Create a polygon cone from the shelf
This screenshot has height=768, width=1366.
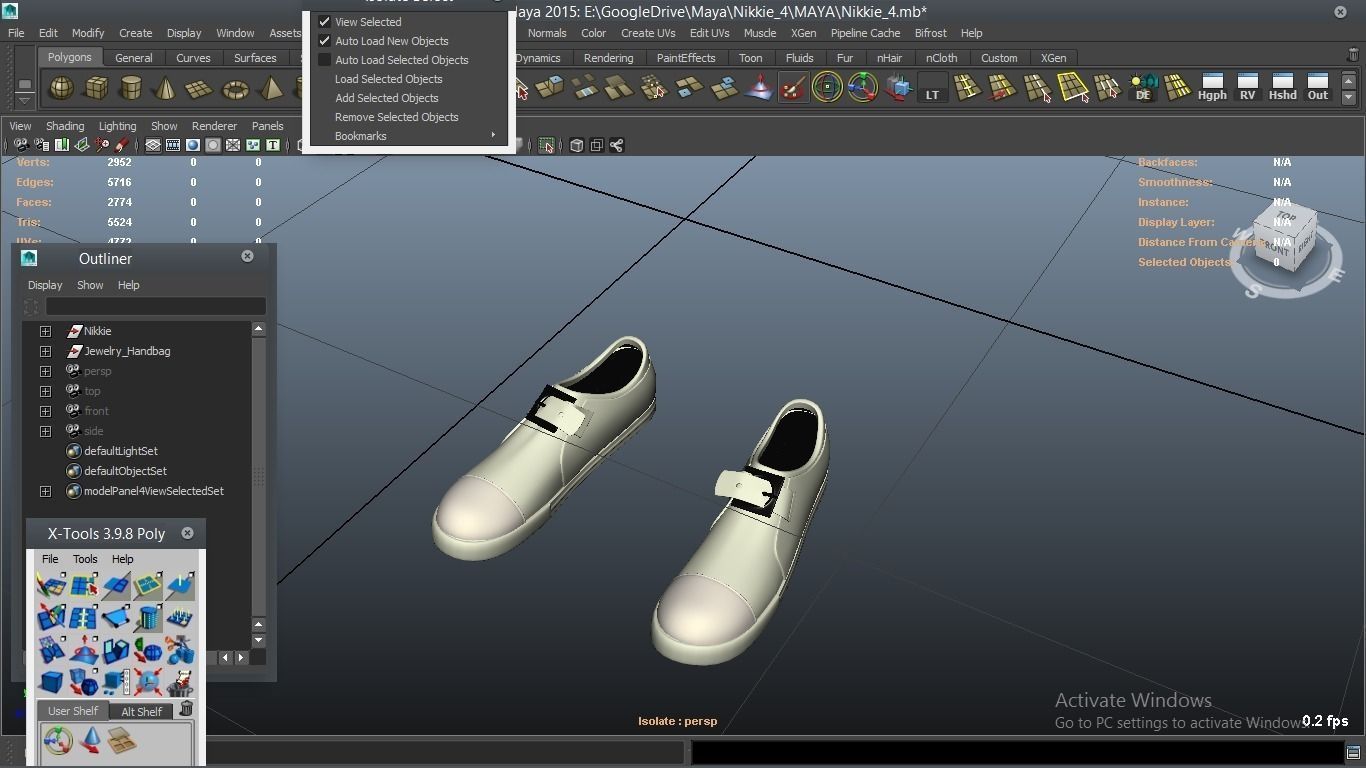(165, 89)
